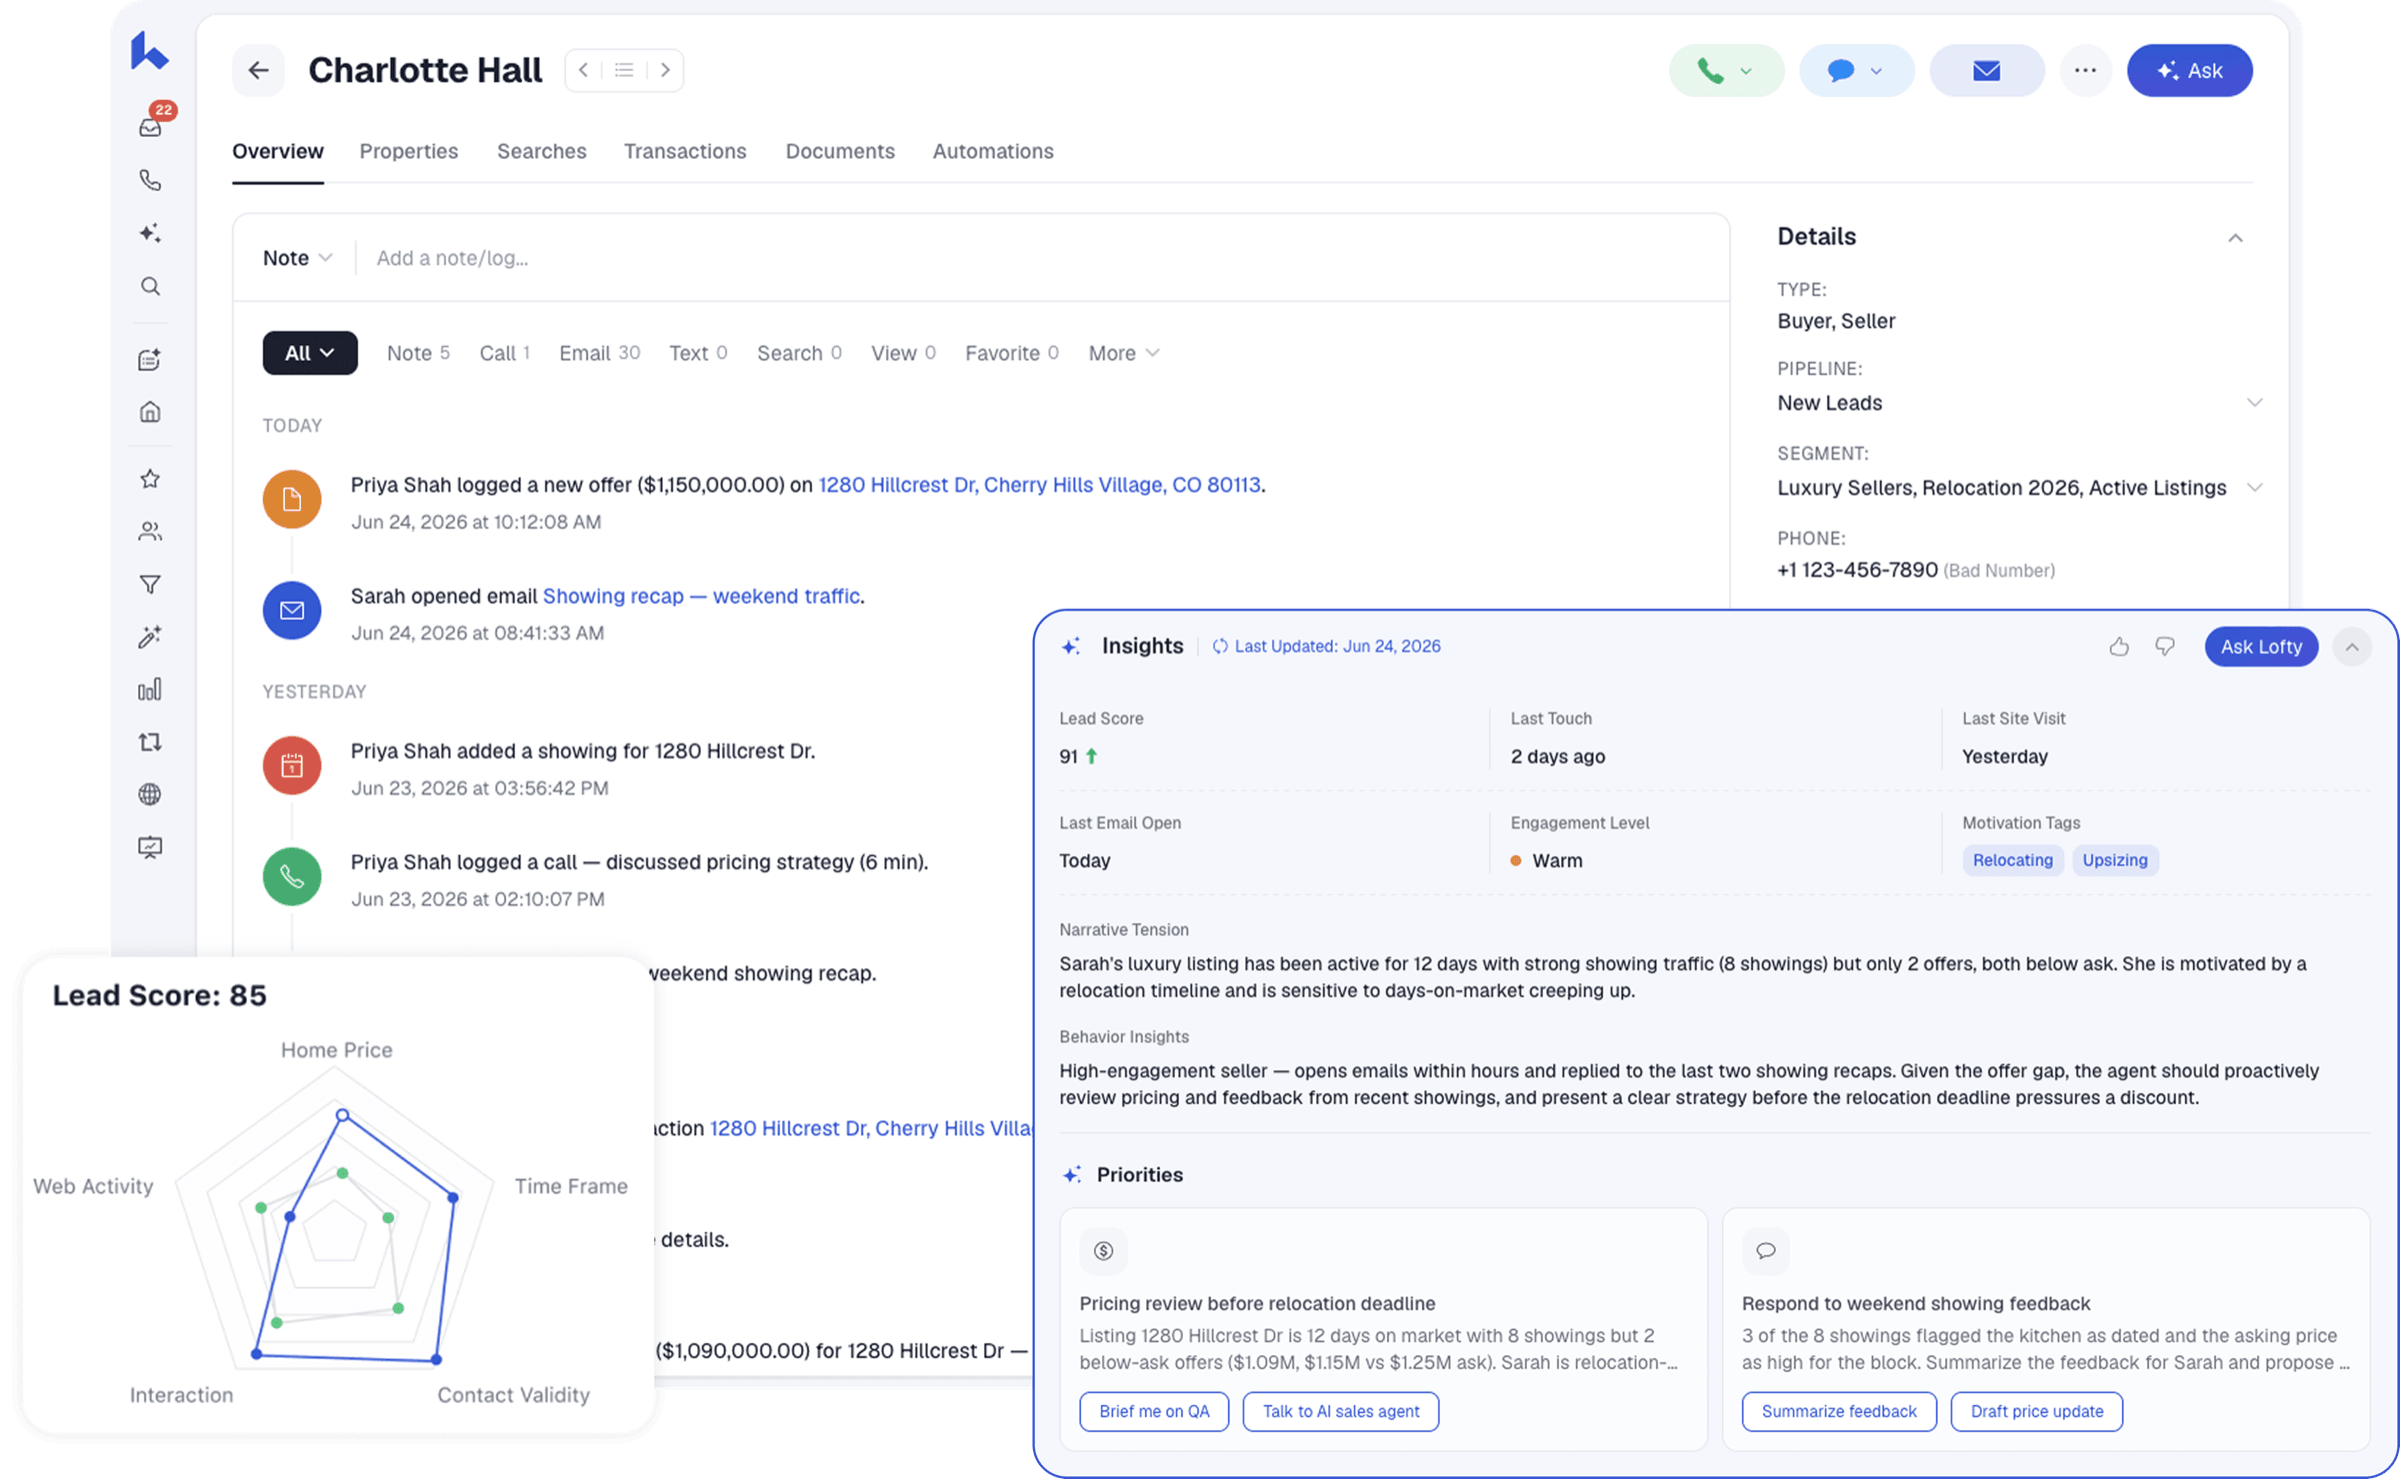
Task: Switch to Automations tab
Action: click(993, 151)
